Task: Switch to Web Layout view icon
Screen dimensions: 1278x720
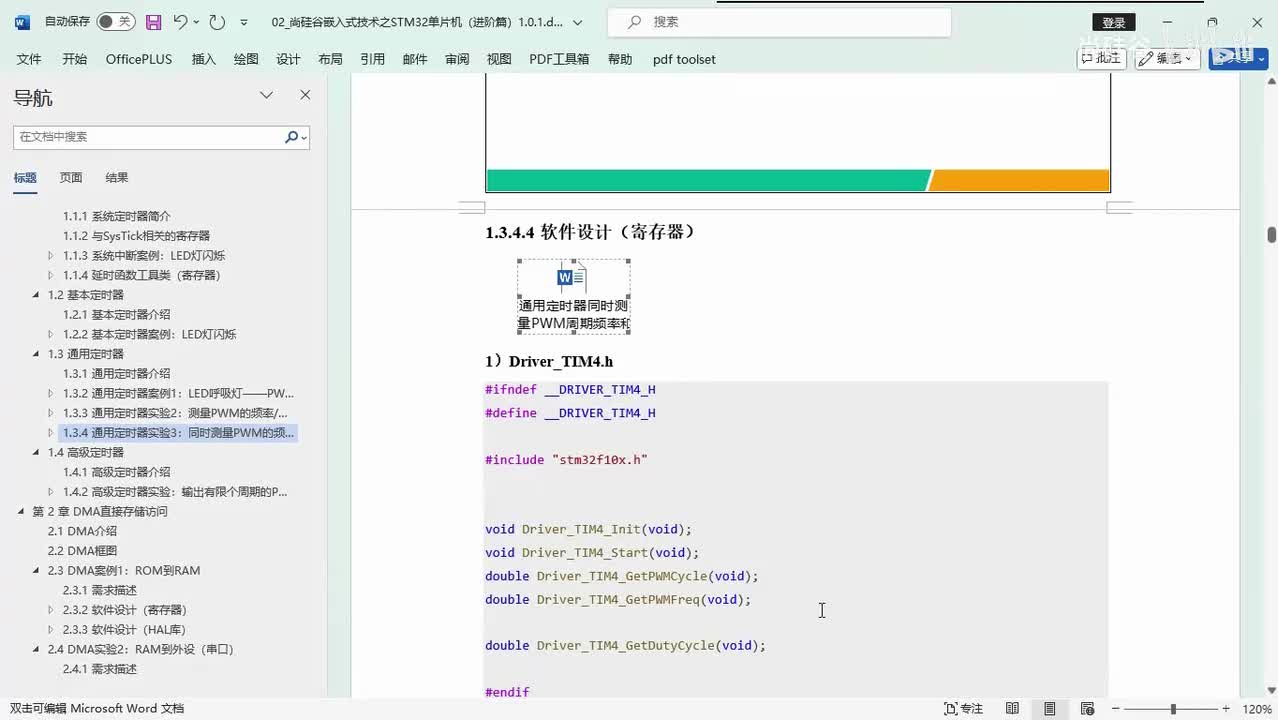Action: [1087, 709]
